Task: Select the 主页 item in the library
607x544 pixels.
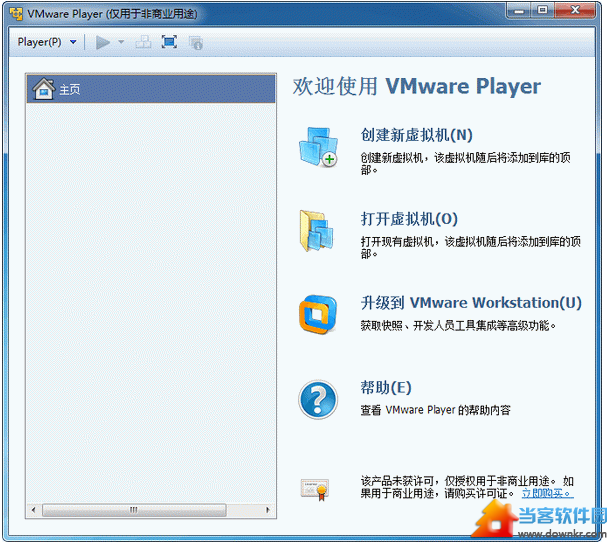Action: [x=151, y=89]
